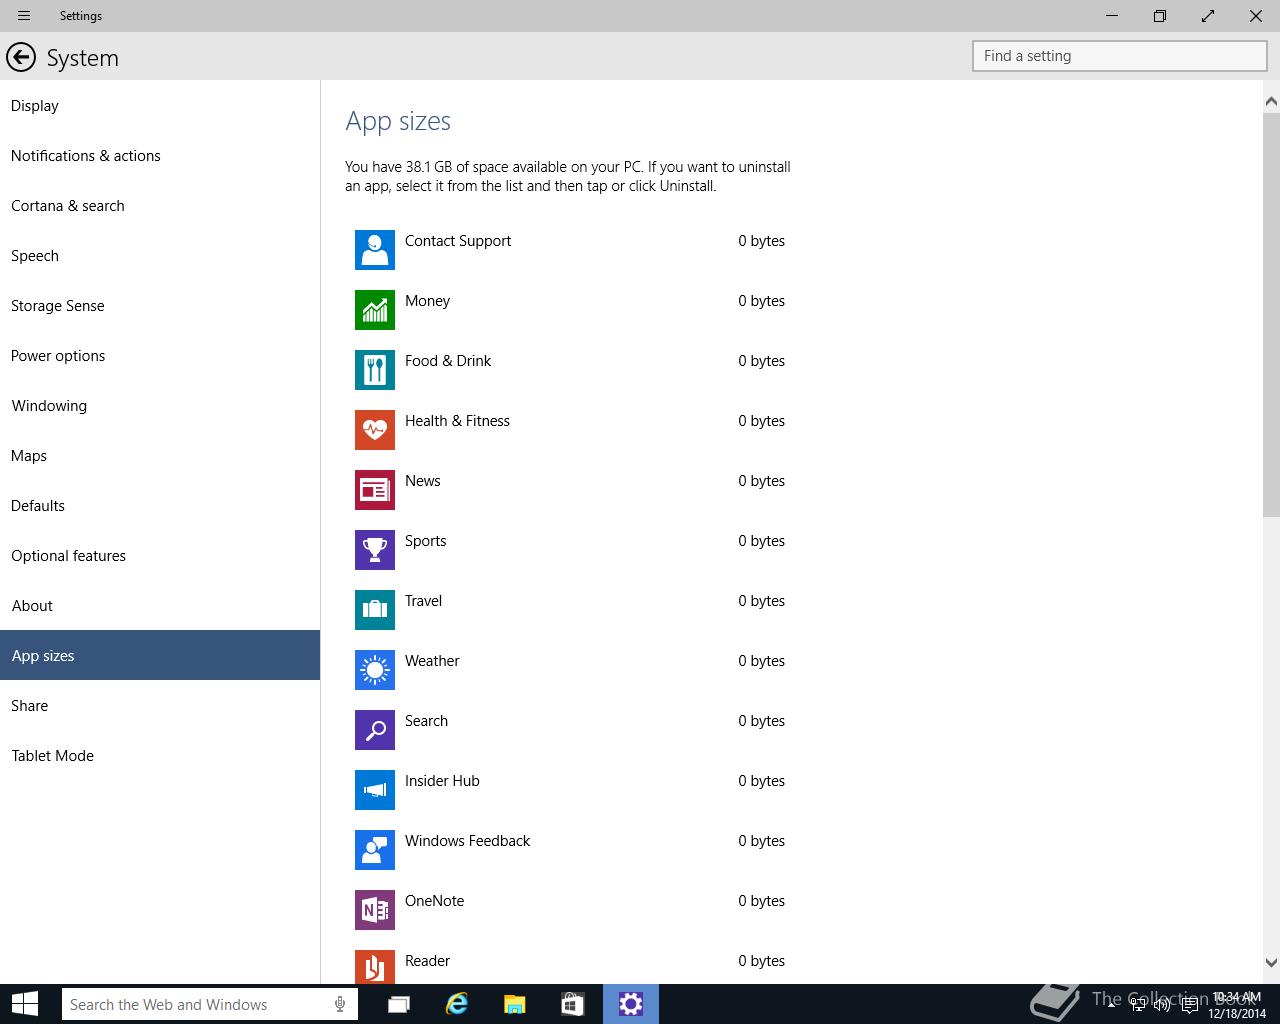Go to Cortana & search settings
The image size is (1280, 1024).
[x=160, y=206]
